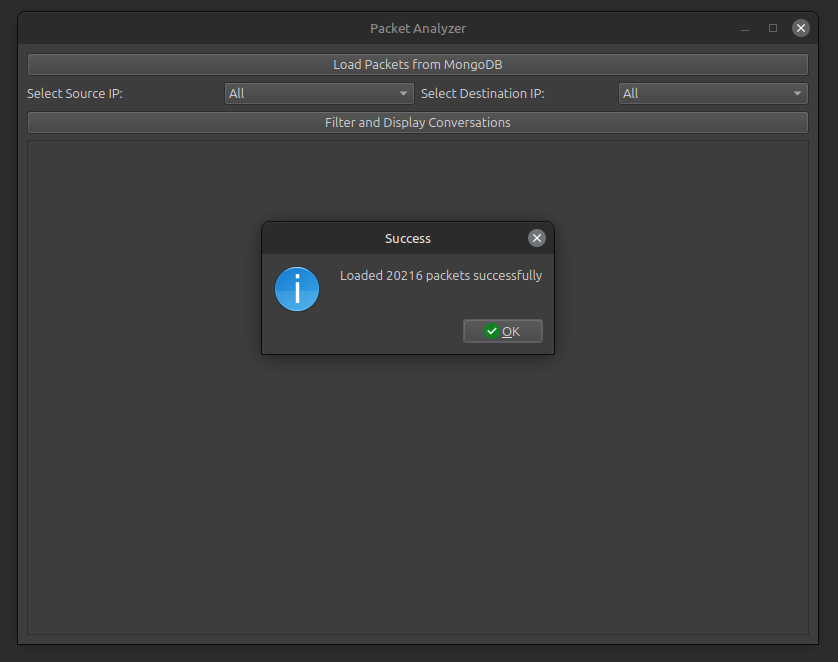
Task: Click the packet count success message text
Action: (x=441, y=275)
